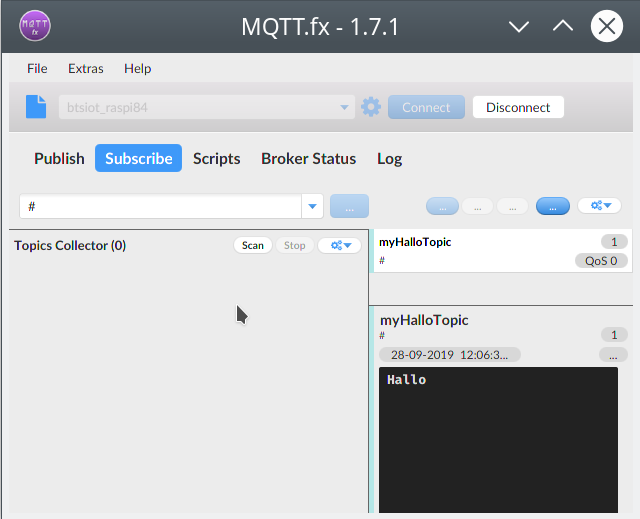Maximize the MQTT.fx window
Viewport: 640px width, 519px height.
point(563,27)
